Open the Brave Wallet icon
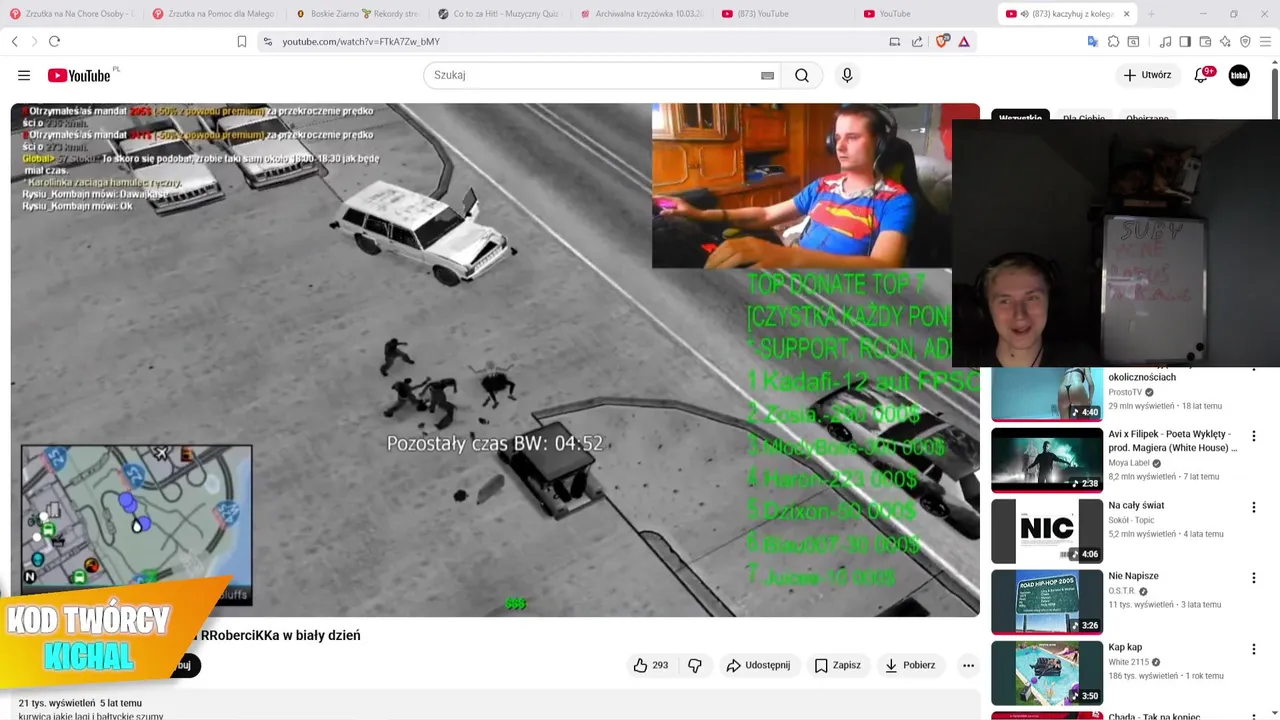1280x720 pixels. coord(1205,41)
